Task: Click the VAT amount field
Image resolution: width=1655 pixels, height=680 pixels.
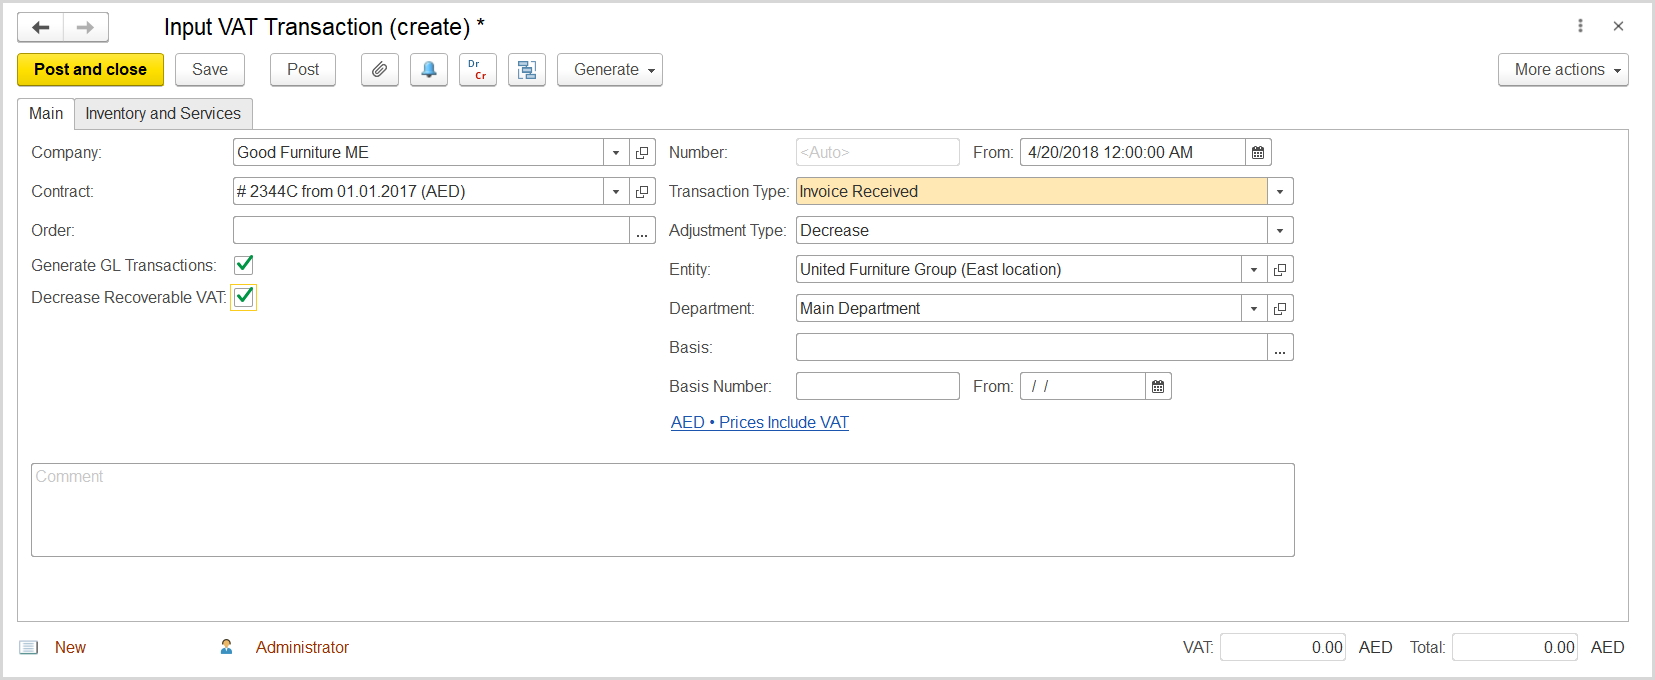Action: [x=1282, y=647]
